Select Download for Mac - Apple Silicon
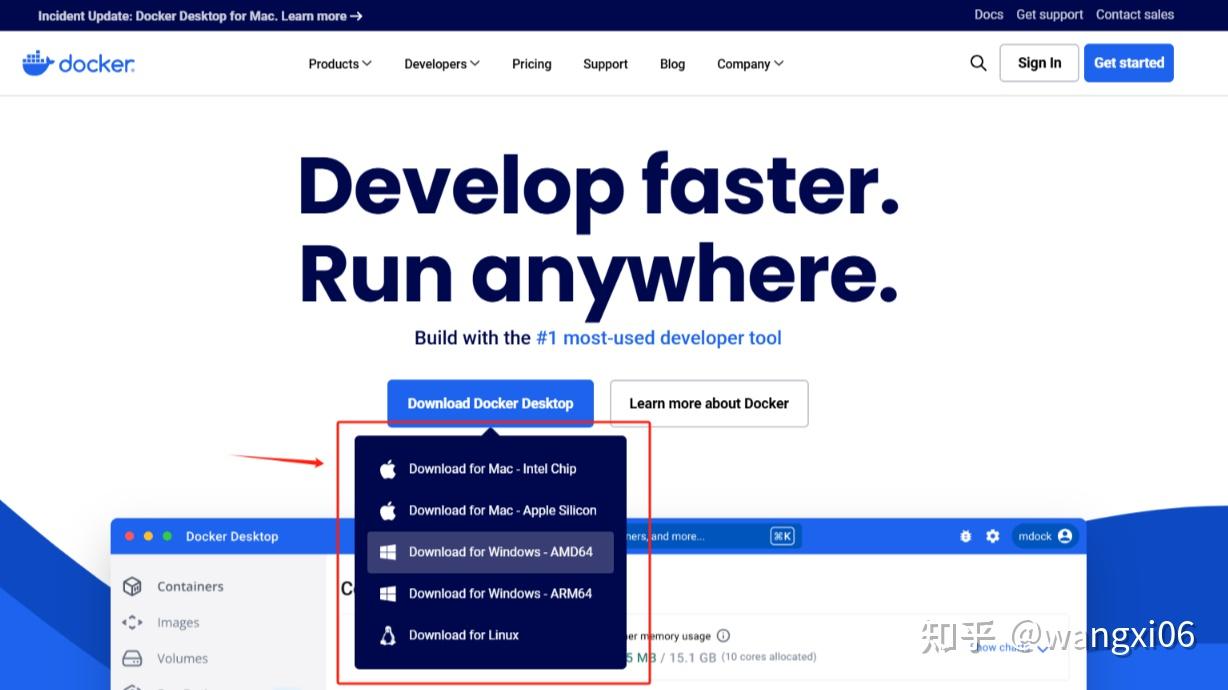 coord(502,510)
